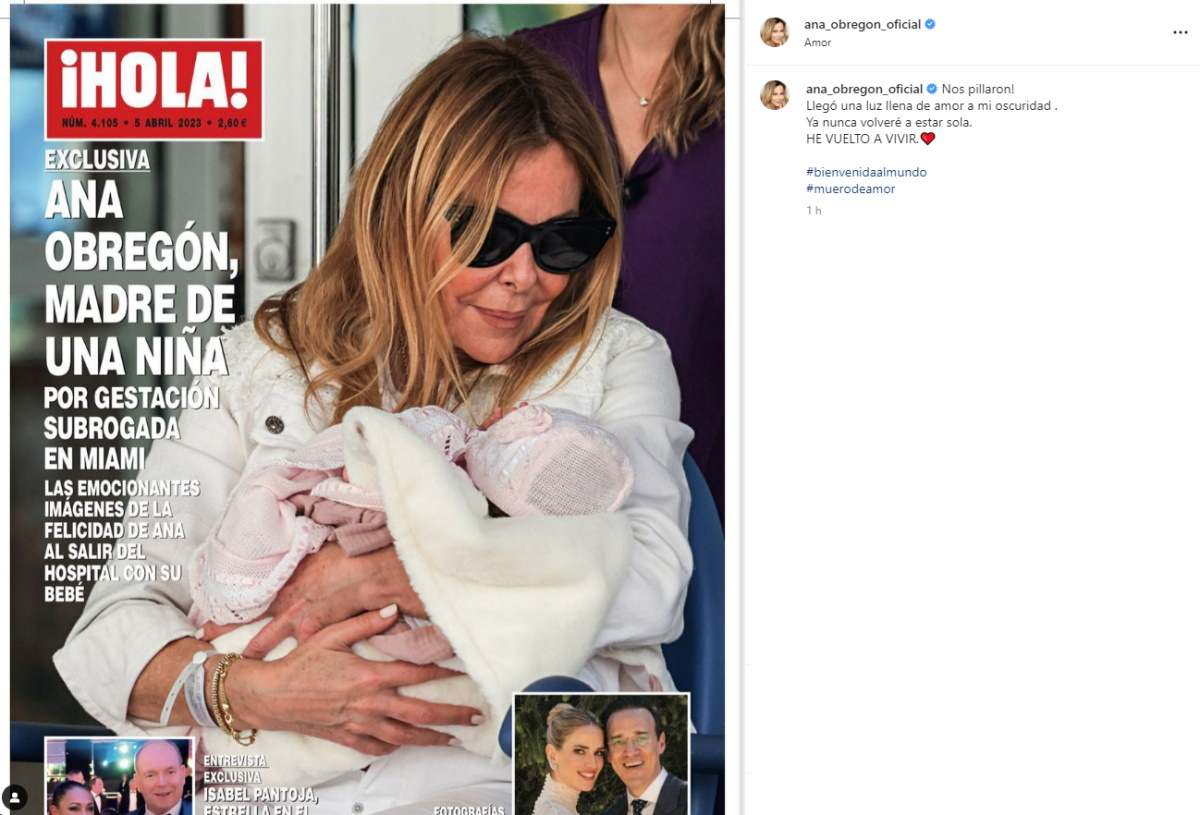Show tagged people icon on the photo
Screen dimensions: 1200x815
14,797
